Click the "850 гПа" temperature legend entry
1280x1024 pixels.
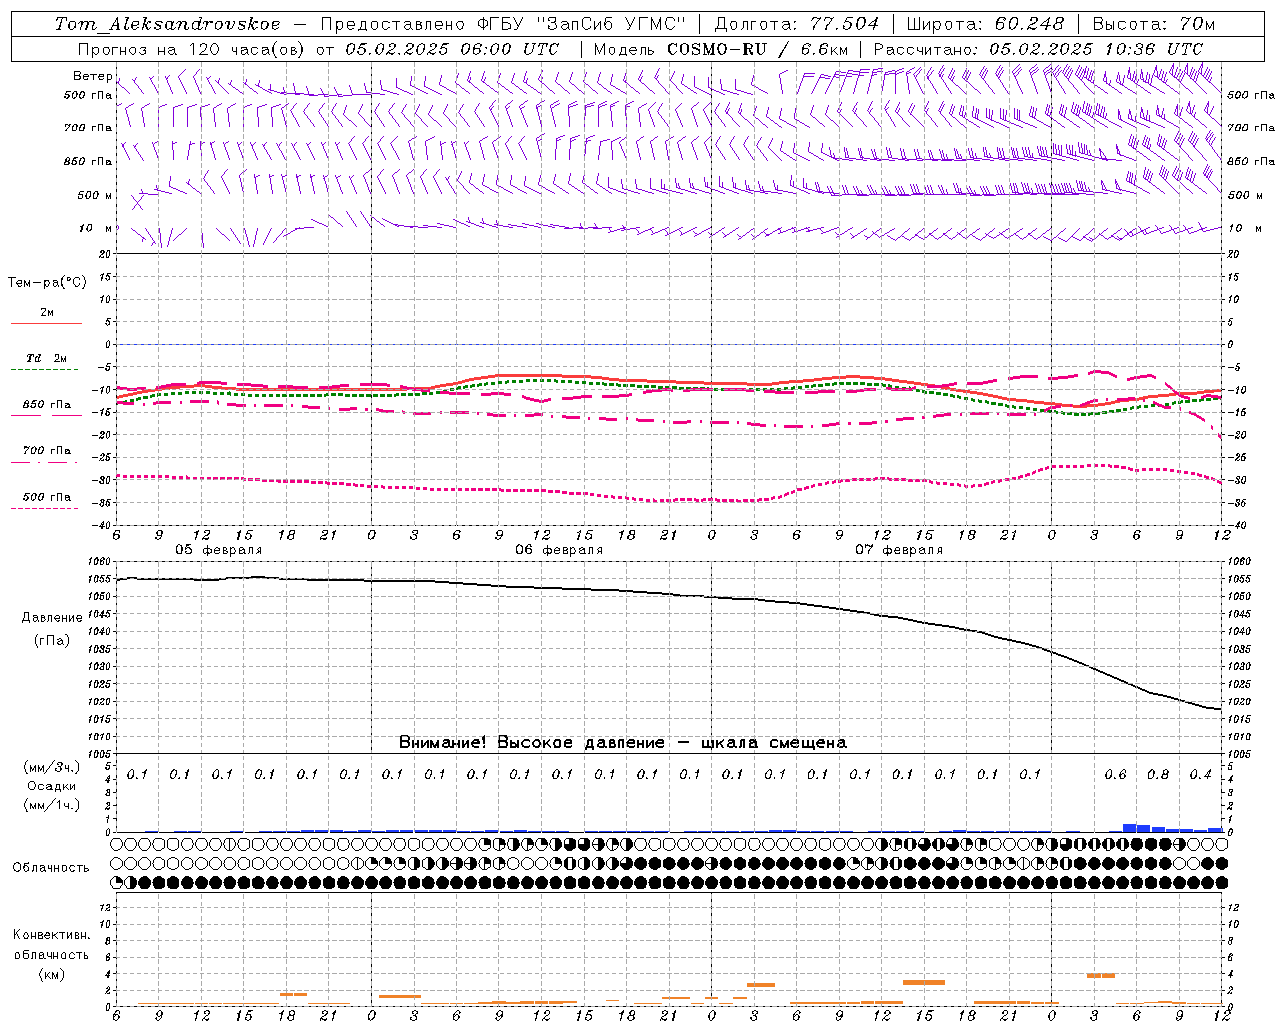[x=46, y=405]
